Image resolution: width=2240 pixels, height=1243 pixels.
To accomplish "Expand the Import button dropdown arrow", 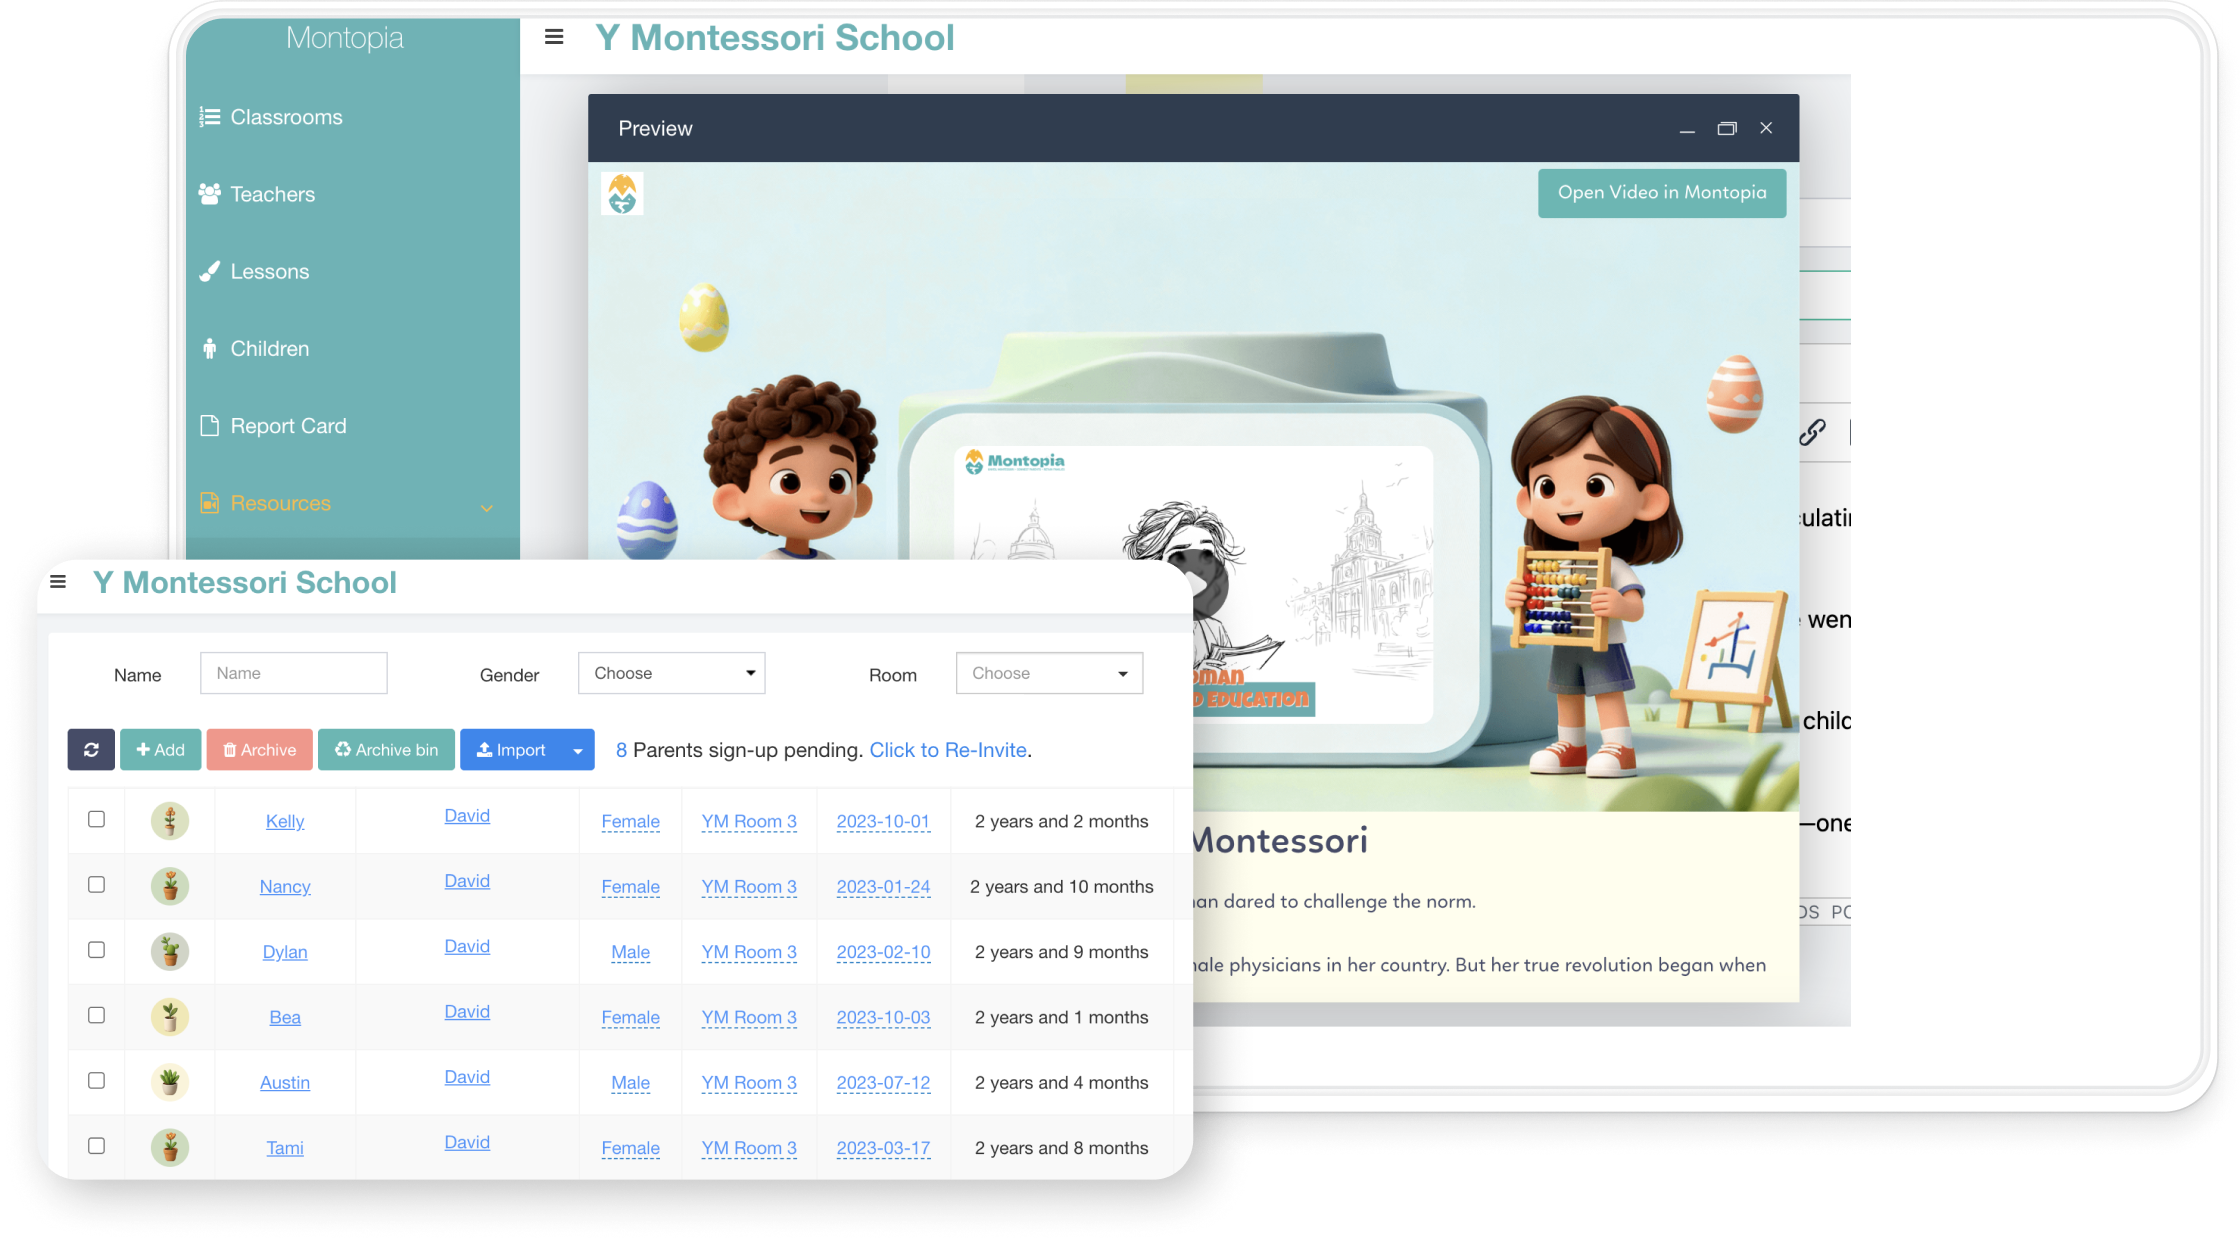I will pos(577,750).
